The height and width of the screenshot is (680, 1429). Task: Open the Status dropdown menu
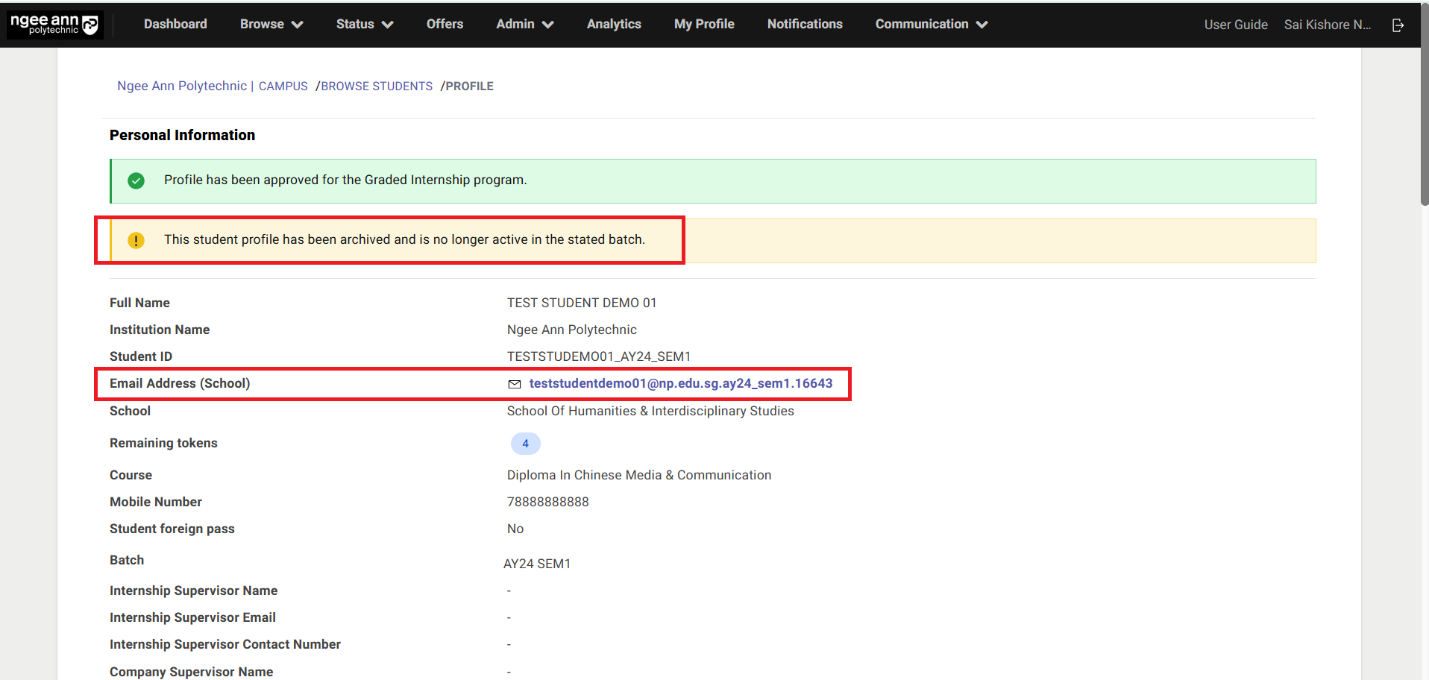coord(364,24)
